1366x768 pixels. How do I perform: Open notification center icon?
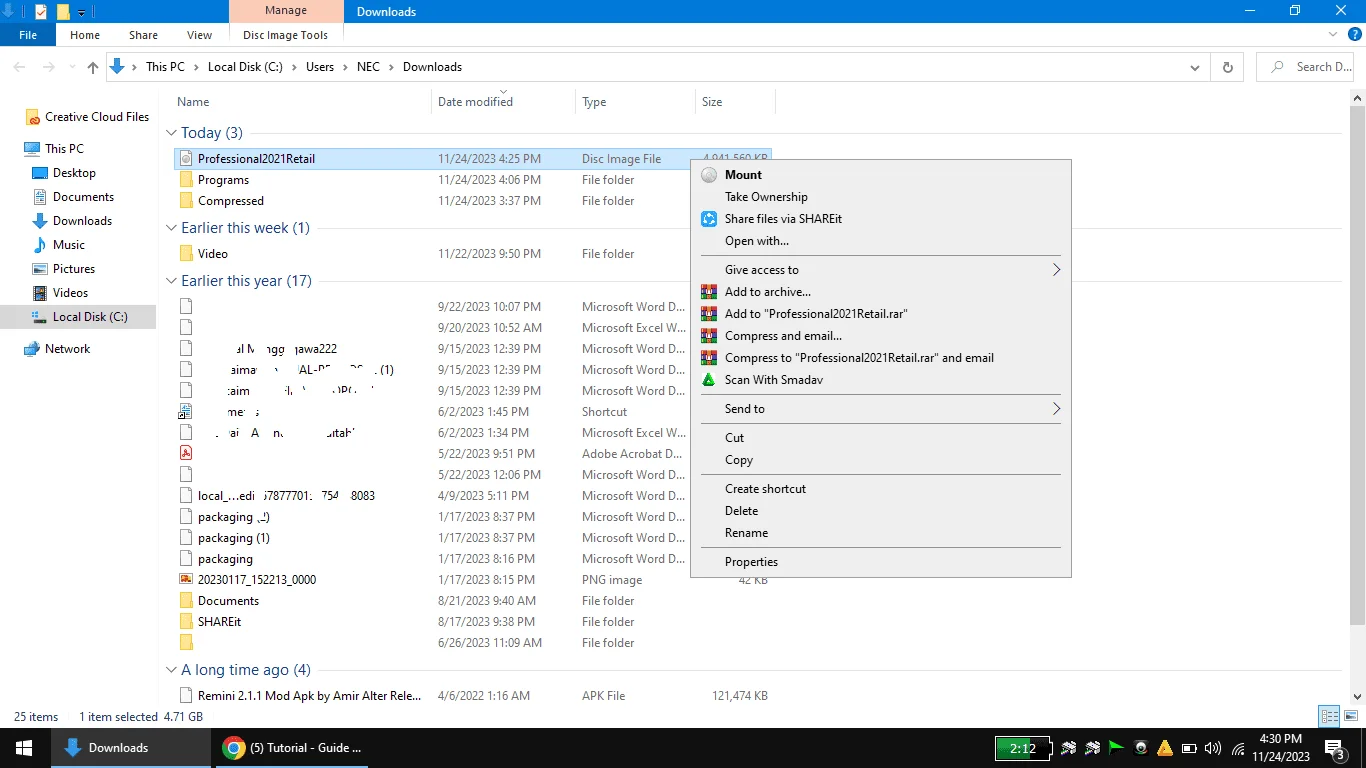click(1335, 748)
